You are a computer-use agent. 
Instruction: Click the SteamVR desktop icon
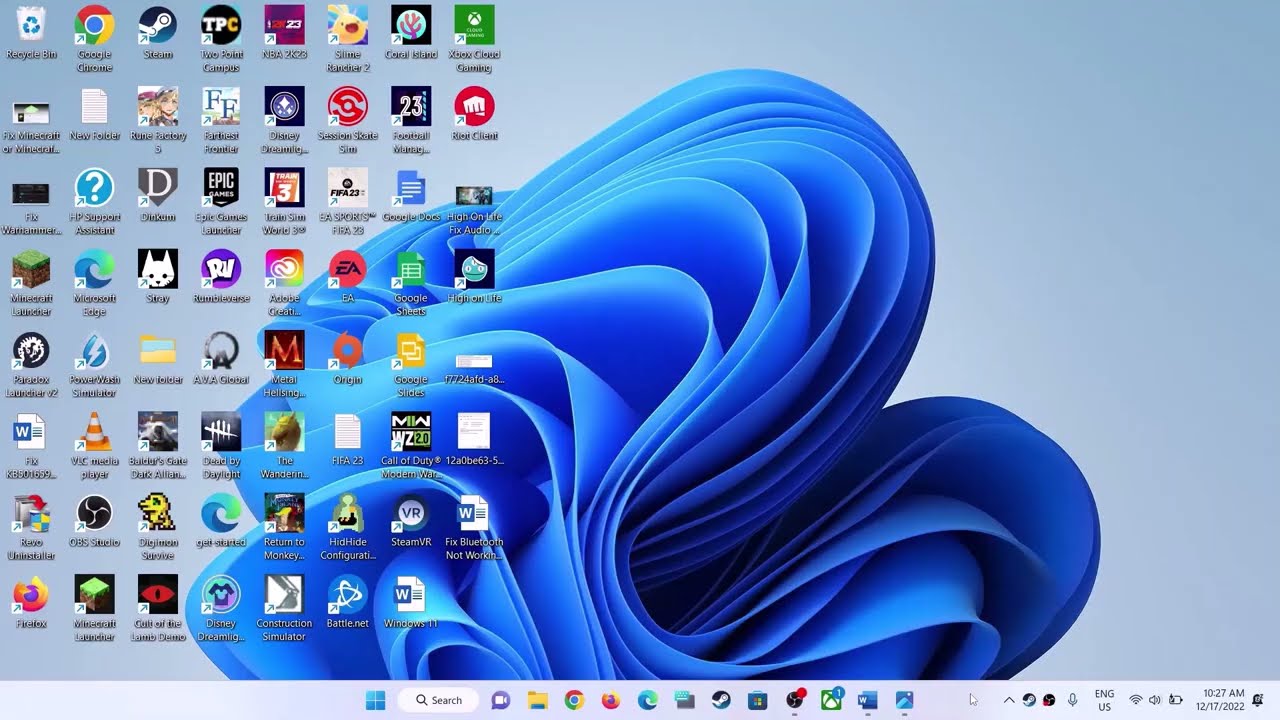[411, 521]
